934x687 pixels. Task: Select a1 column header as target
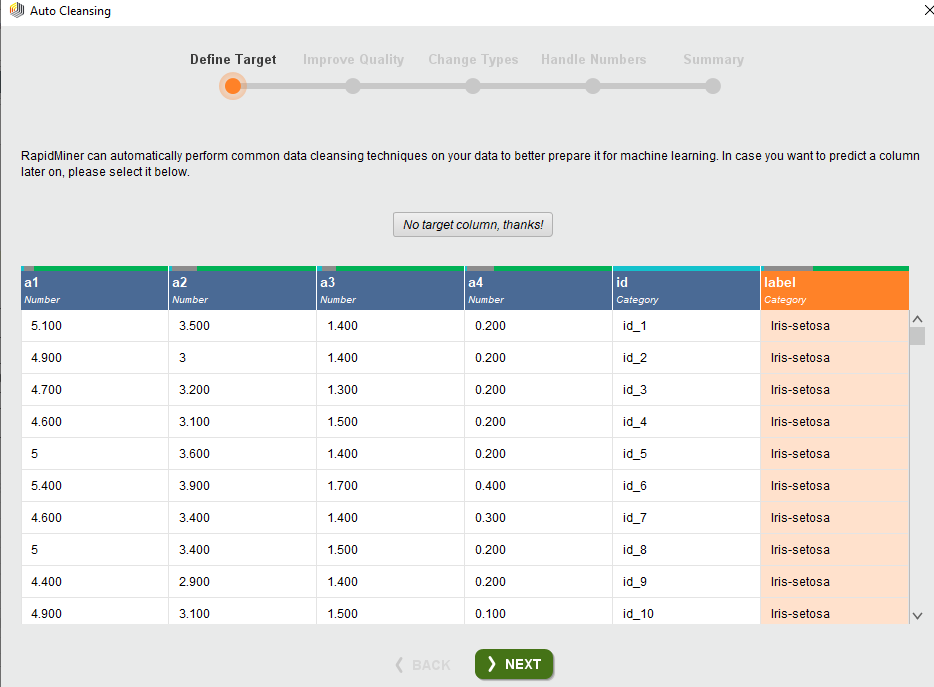95,290
